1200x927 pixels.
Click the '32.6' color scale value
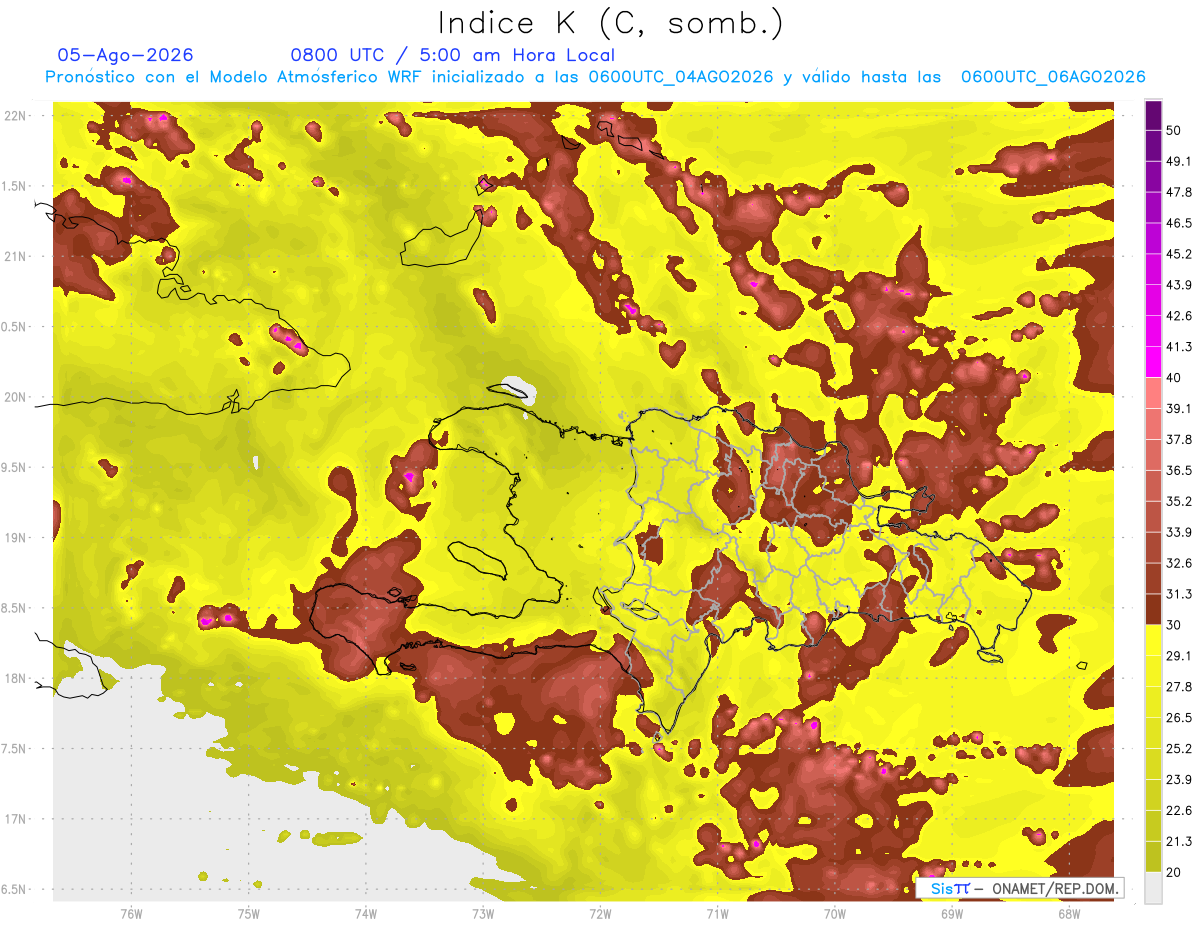(1178, 563)
